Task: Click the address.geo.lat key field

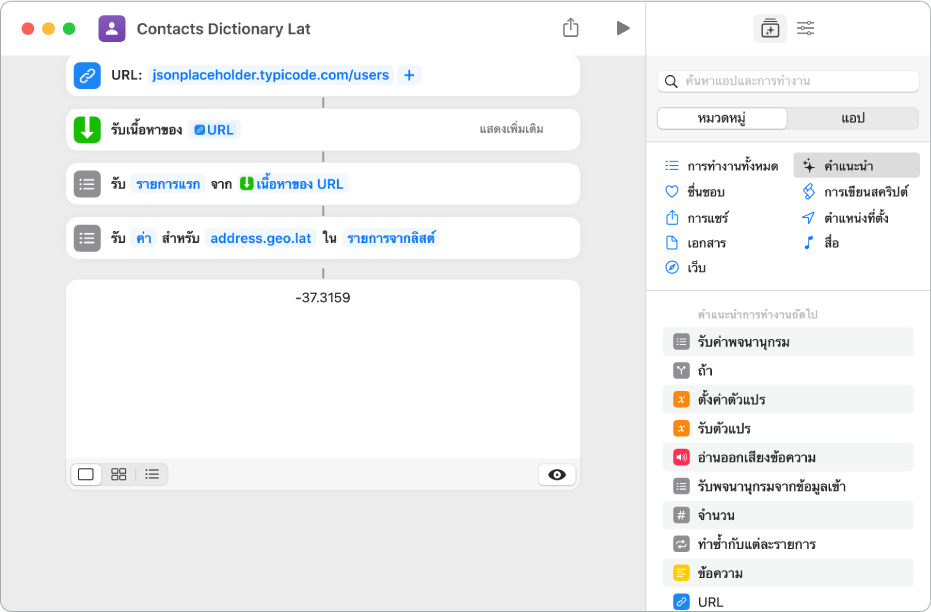Action: tap(260, 238)
